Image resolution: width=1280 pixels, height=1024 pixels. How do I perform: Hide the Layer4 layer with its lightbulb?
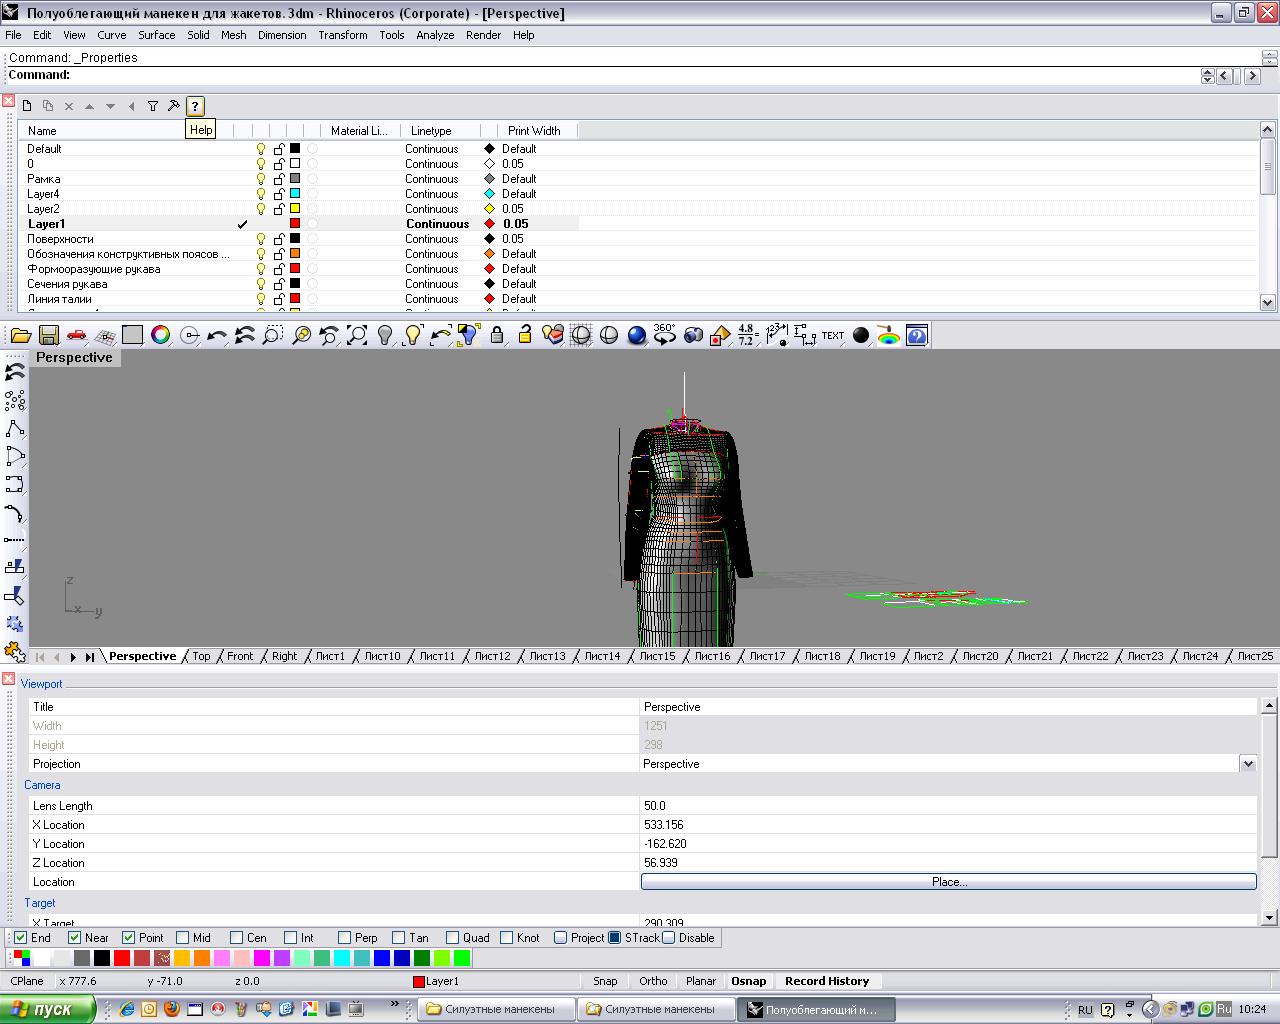pos(261,194)
